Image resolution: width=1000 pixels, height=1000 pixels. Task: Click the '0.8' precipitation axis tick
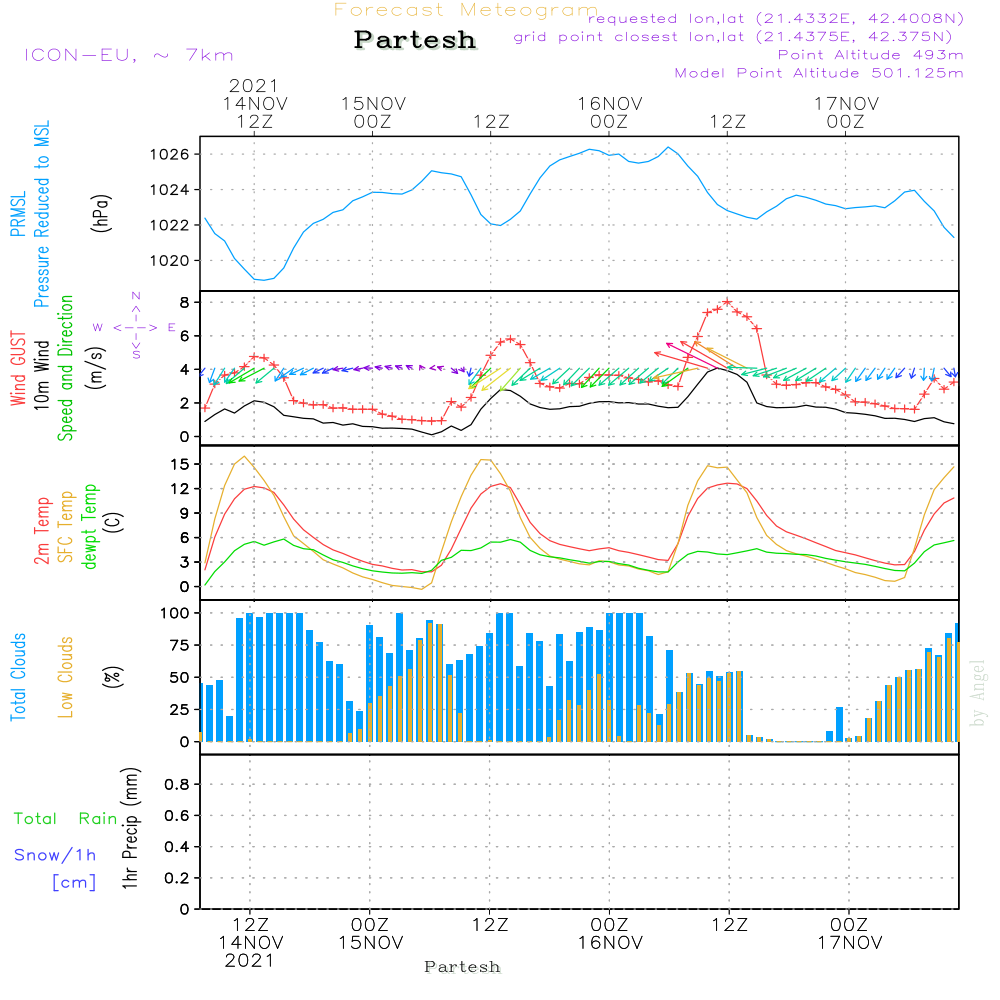(x=177, y=784)
